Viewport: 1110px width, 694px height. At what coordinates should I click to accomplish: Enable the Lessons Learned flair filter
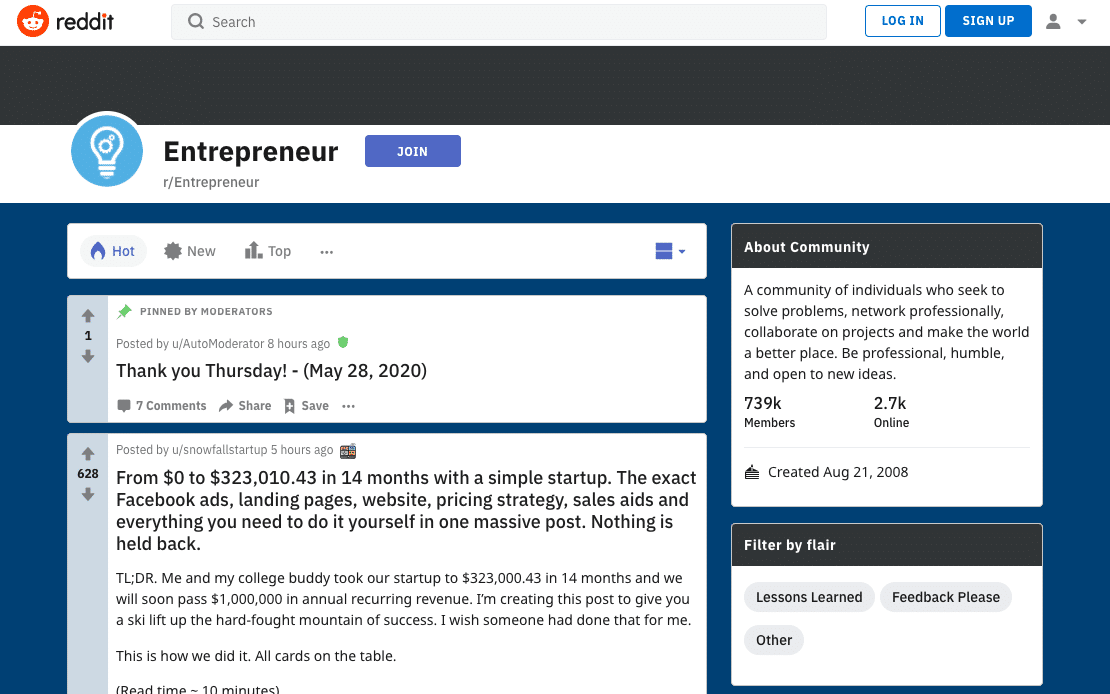coord(808,597)
